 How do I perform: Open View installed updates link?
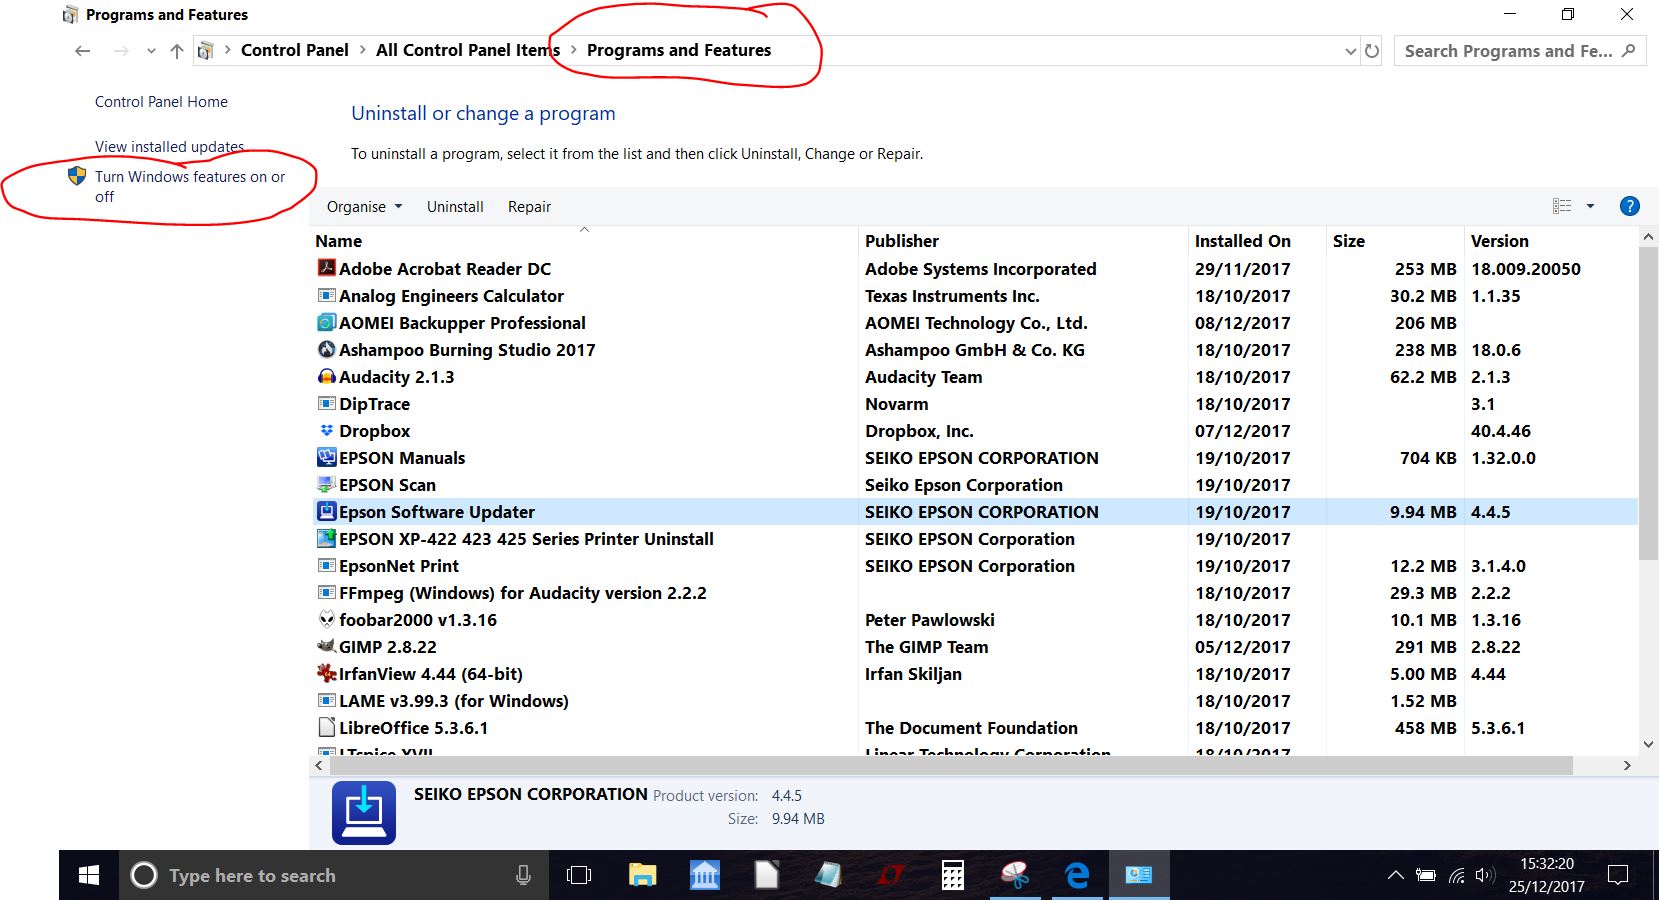tap(169, 146)
